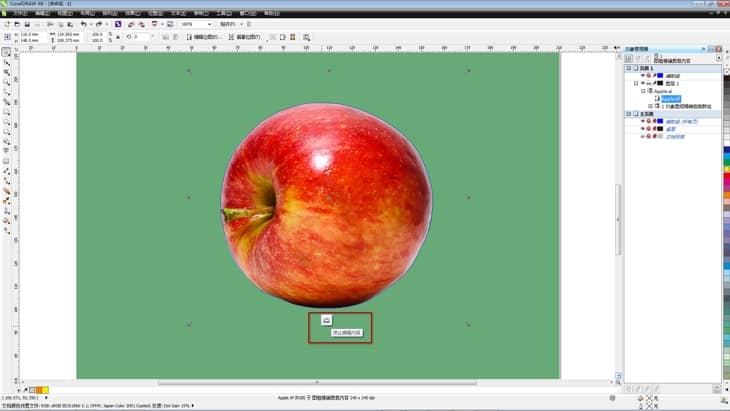
Task: Click the finish editing contents icon below the apple
Action: coord(326,320)
